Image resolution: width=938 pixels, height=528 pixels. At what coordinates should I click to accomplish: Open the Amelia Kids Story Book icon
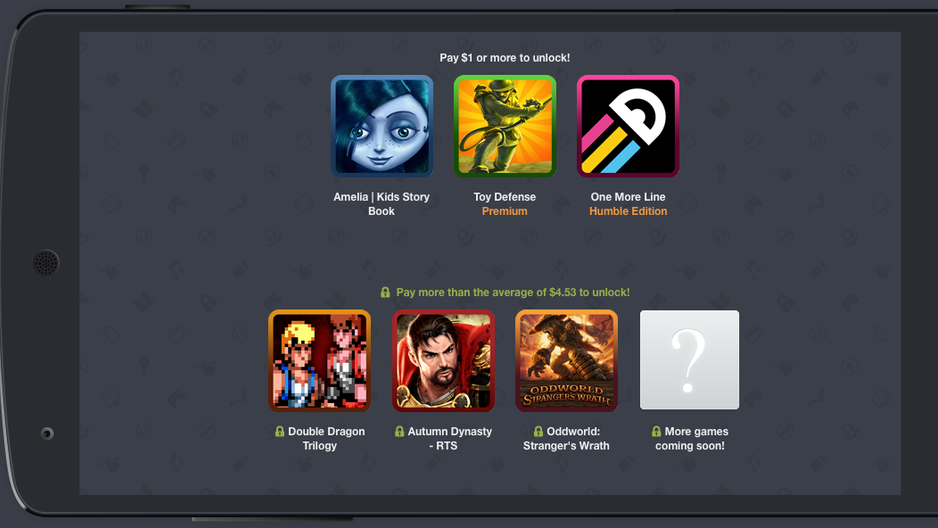coord(382,126)
